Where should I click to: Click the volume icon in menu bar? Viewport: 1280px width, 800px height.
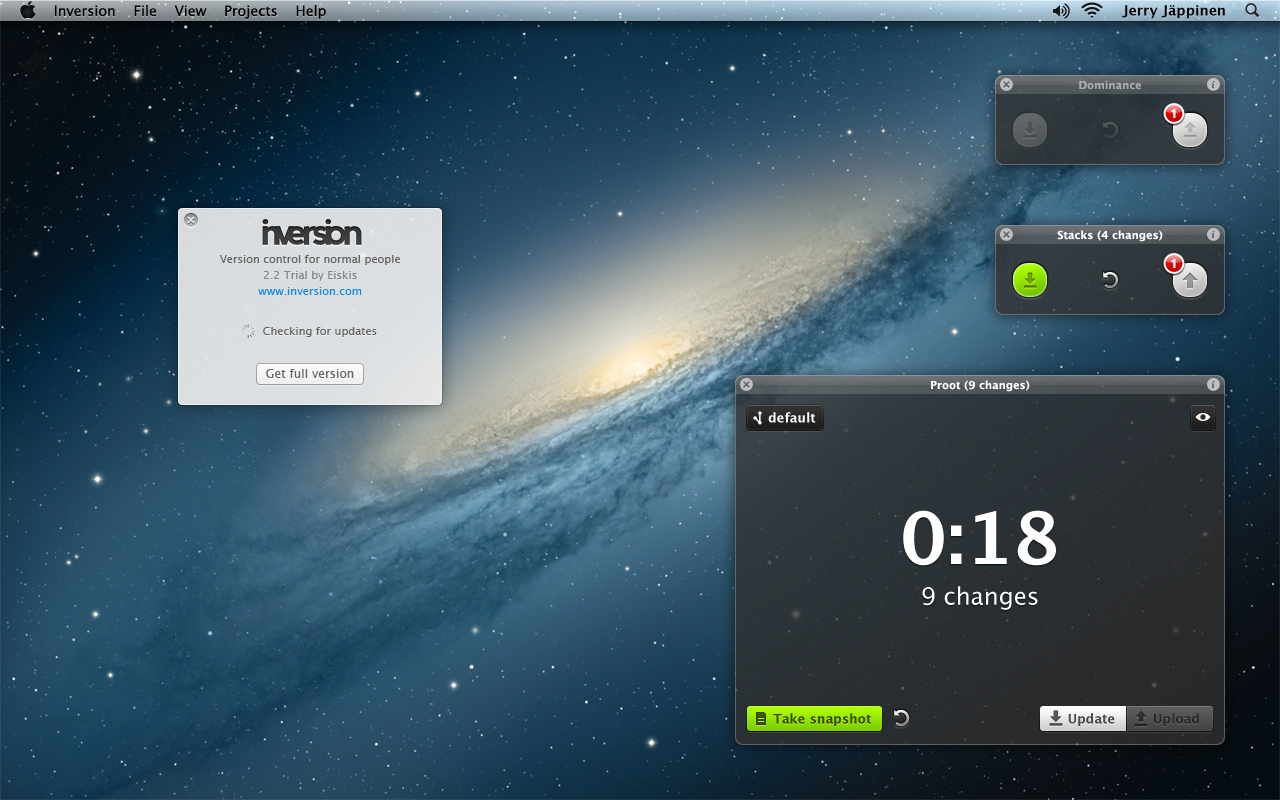click(x=1061, y=11)
